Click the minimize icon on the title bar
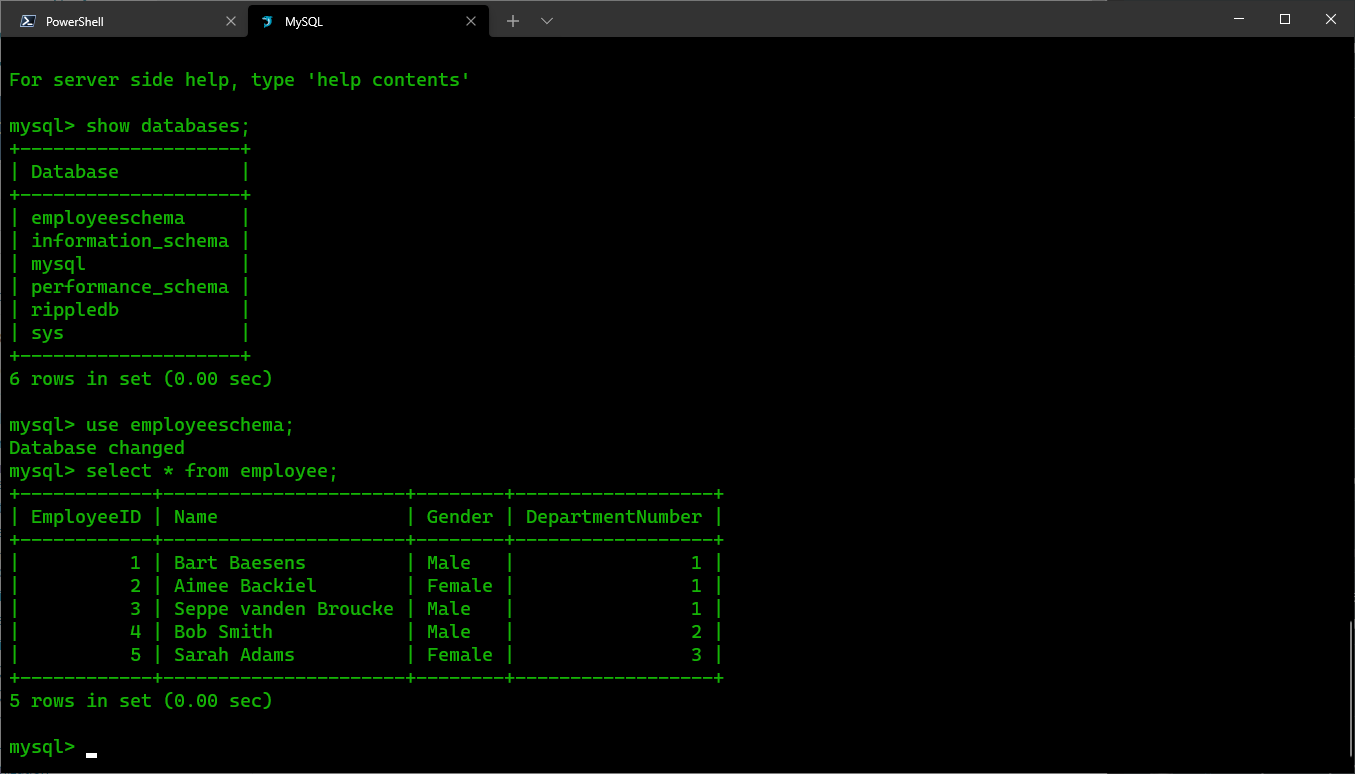The height and width of the screenshot is (774, 1355). (x=1238, y=18)
